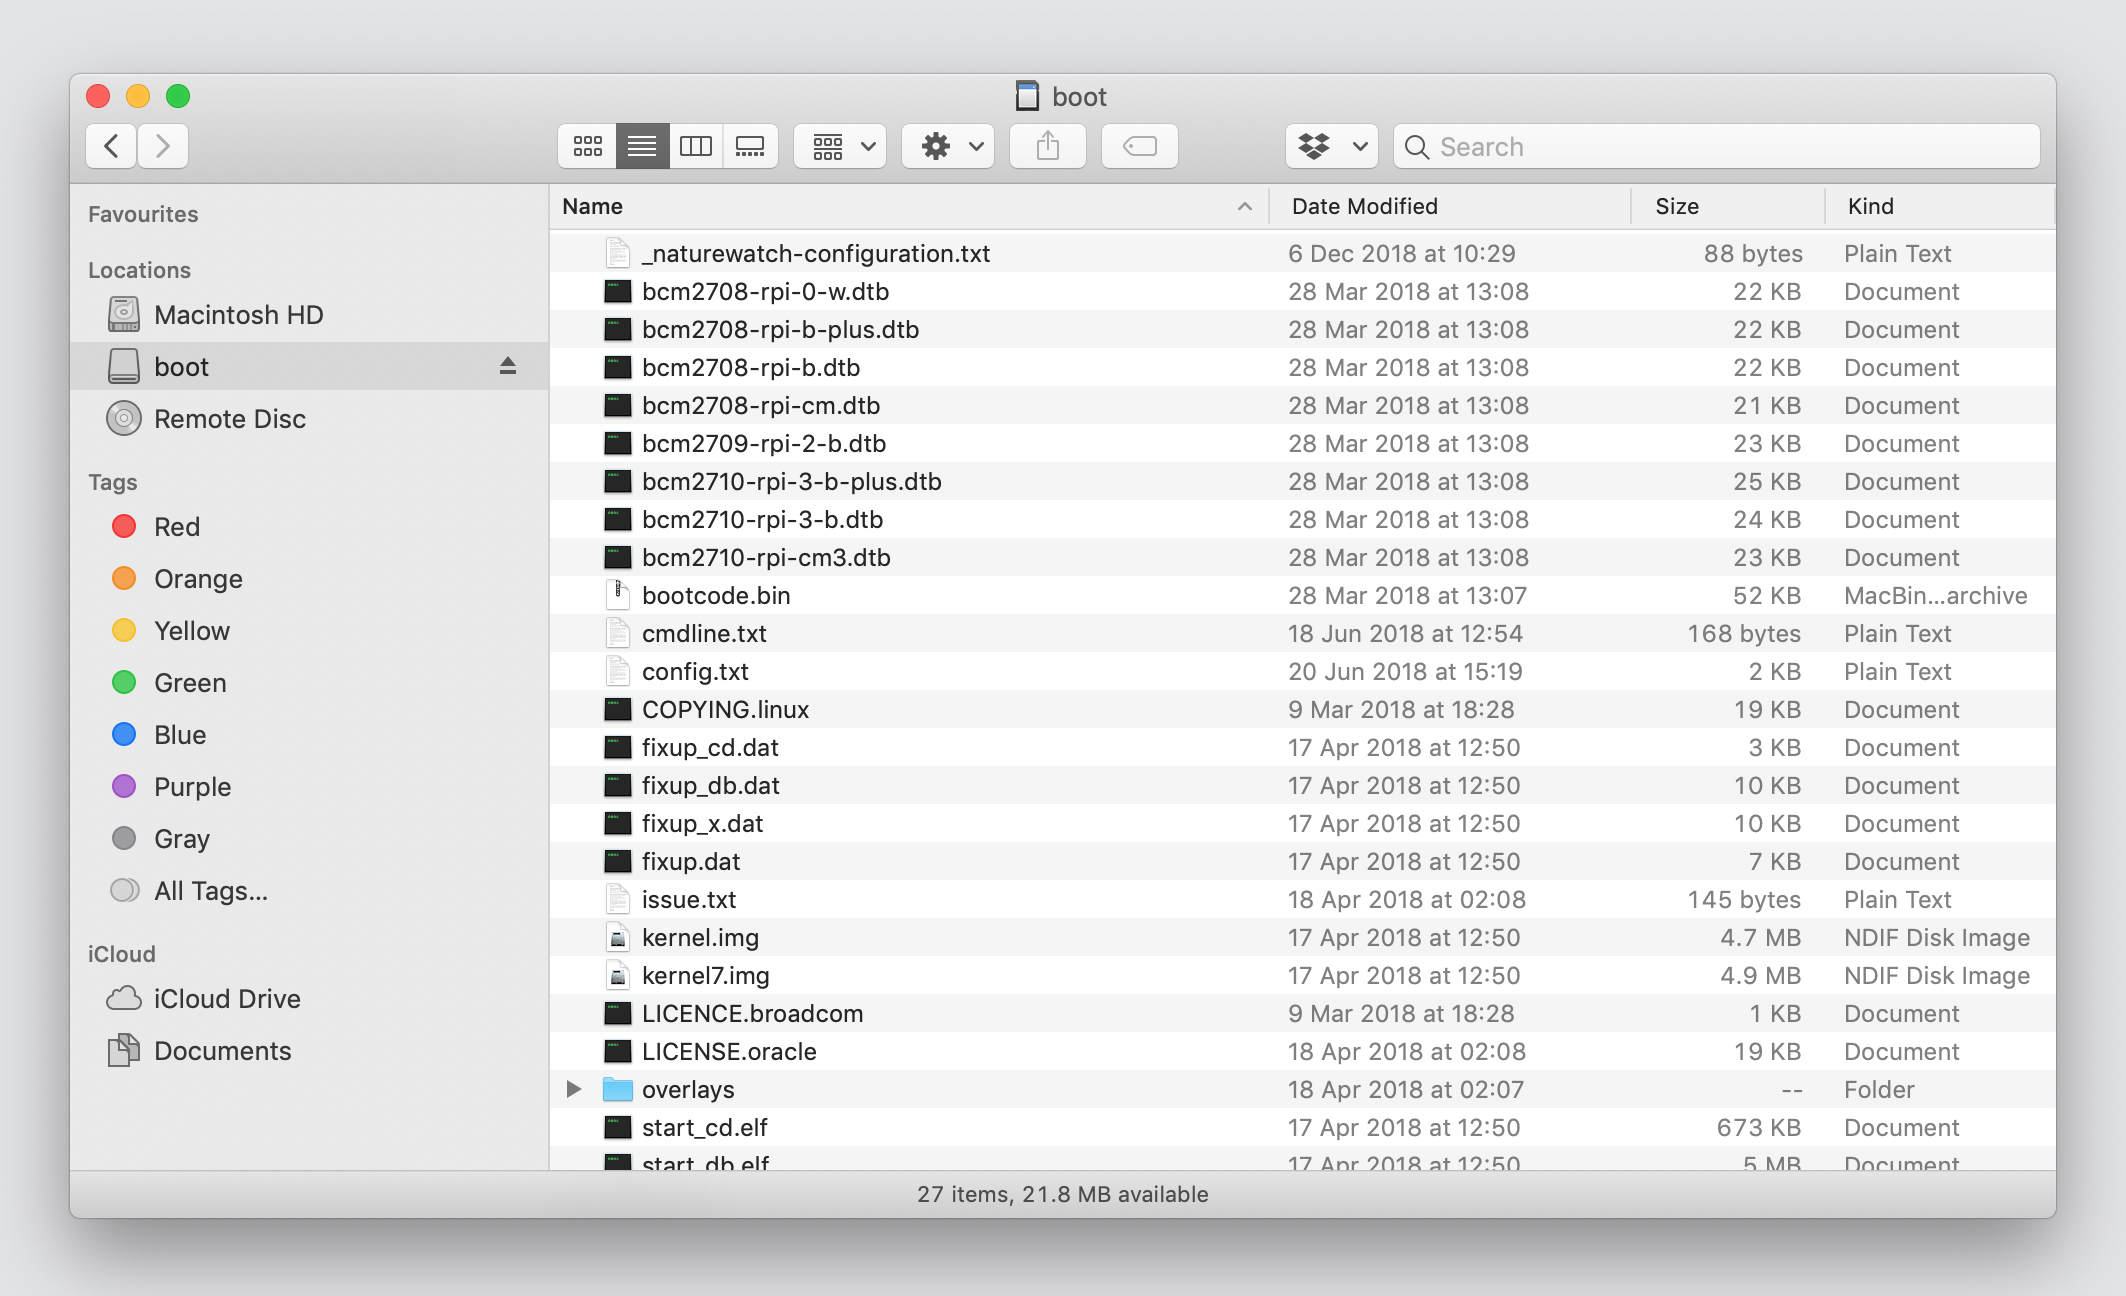Select file name bcm2710-rpi-3-b.dtb
The image size is (2126, 1296).
(762, 519)
